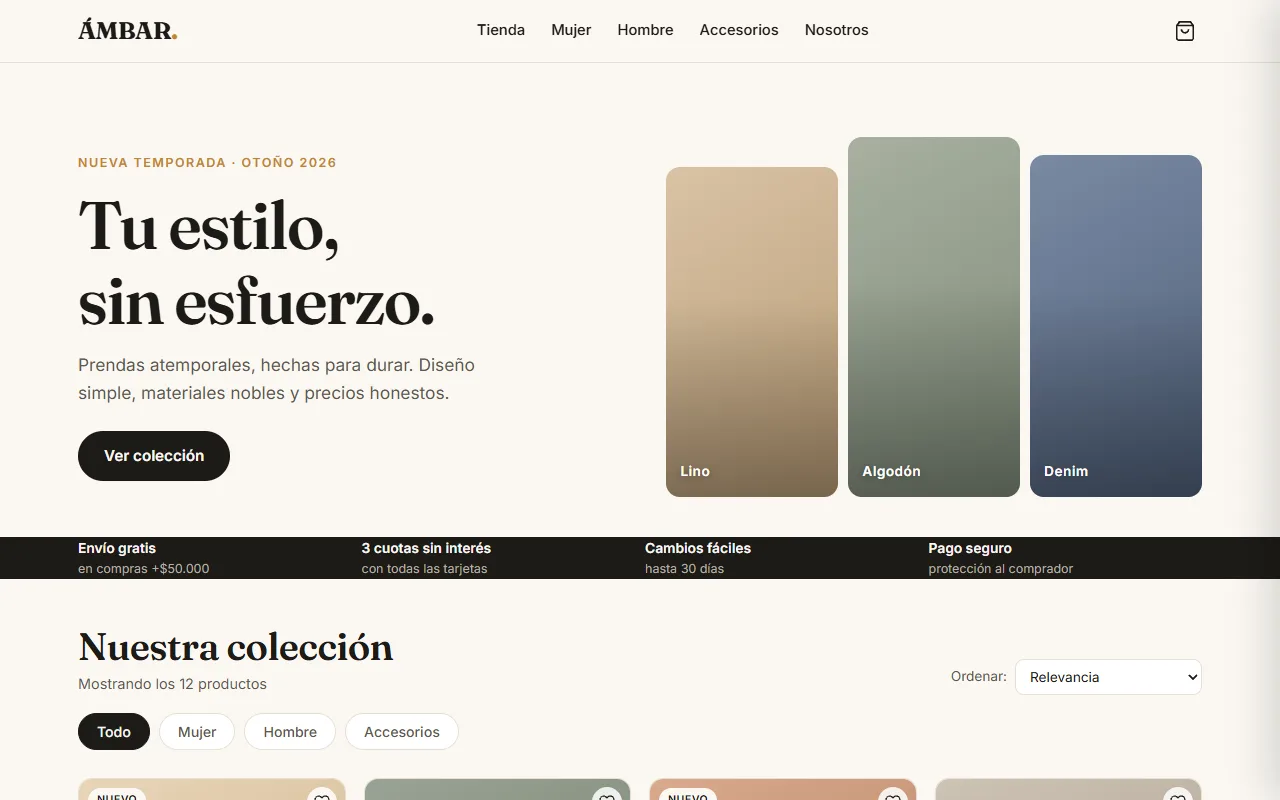1280x800 pixels.
Task: Filter the collection by Hombre pill
Action: [x=290, y=732]
